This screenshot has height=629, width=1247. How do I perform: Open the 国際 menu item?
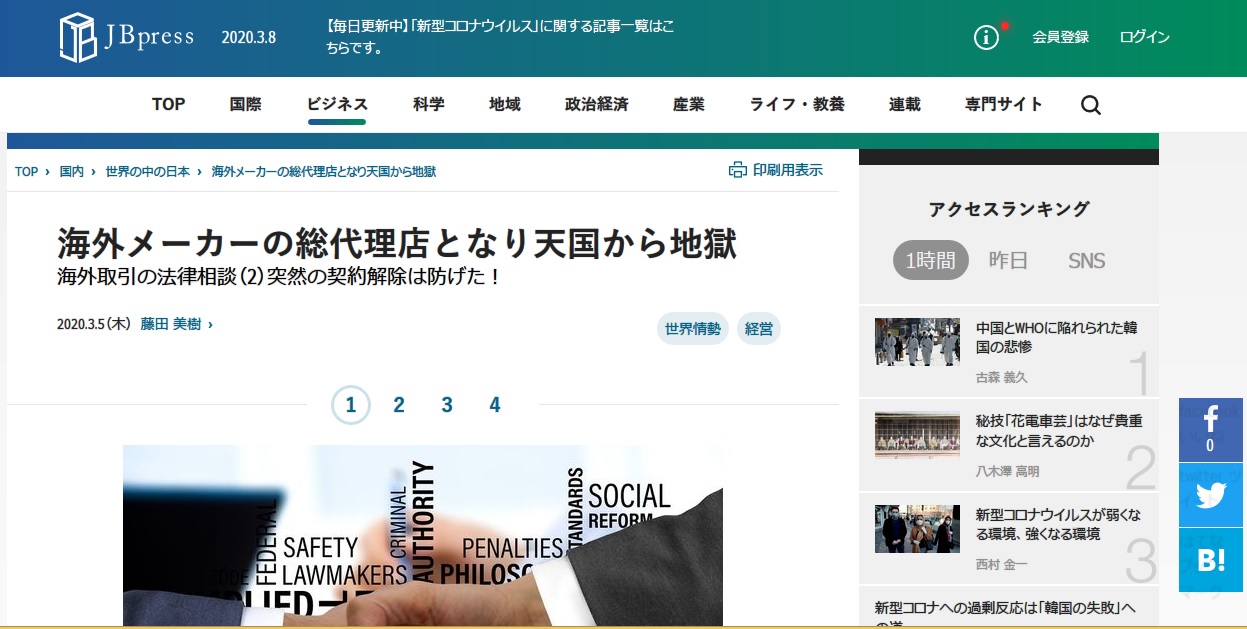pyautogui.click(x=245, y=104)
